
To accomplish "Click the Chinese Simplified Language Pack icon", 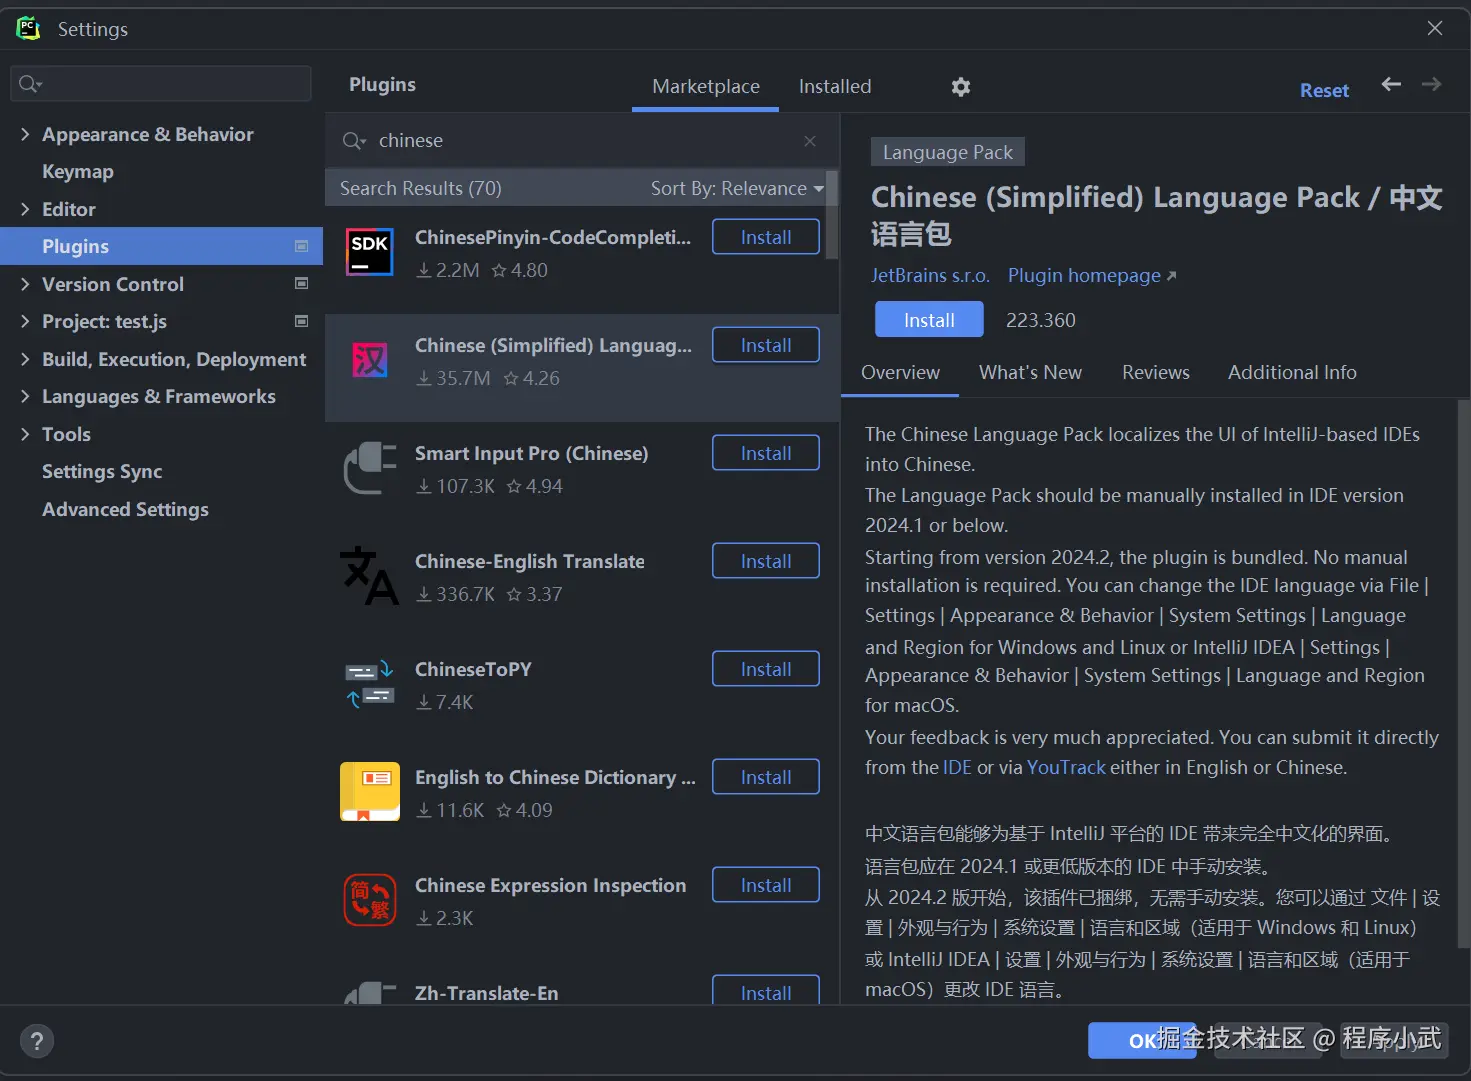I will point(370,360).
